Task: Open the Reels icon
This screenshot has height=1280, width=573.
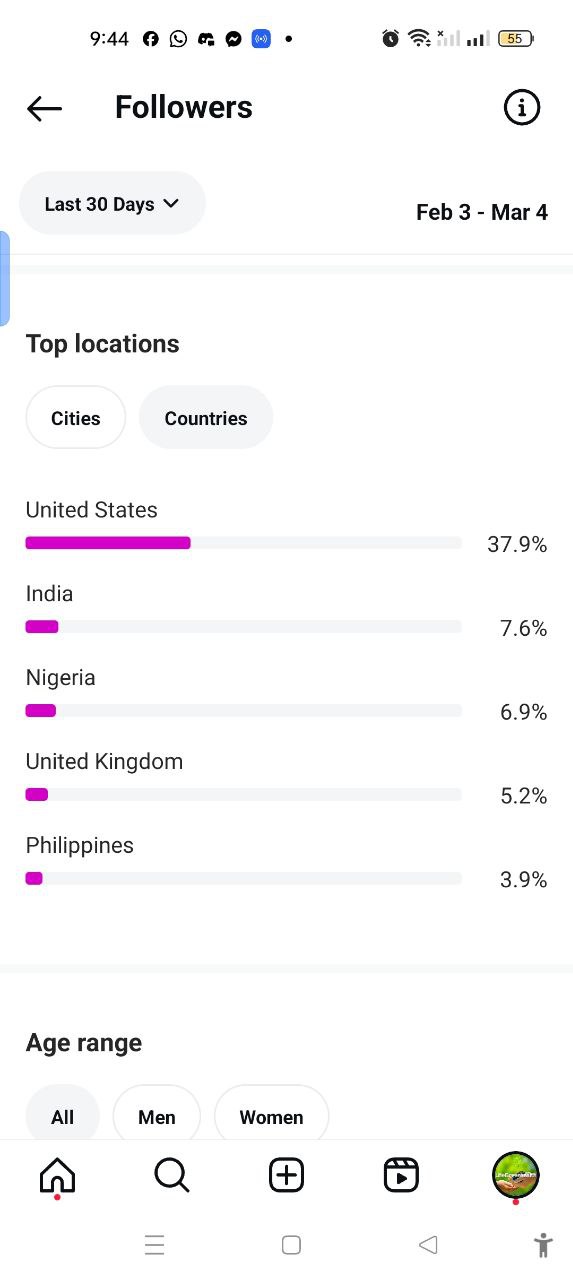Action: point(401,1175)
